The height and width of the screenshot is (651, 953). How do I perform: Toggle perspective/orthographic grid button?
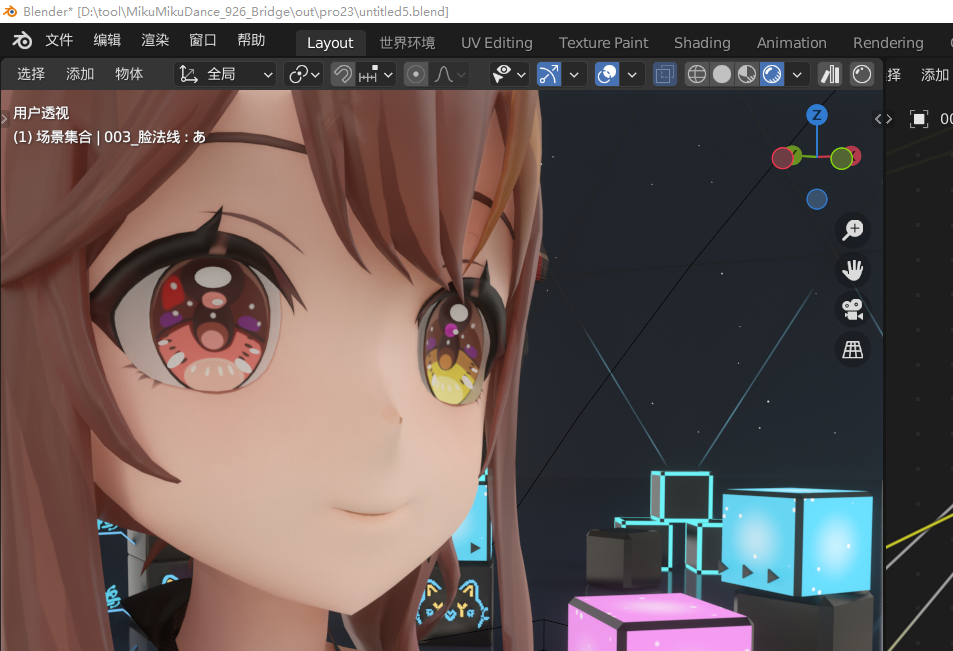[853, 350]
